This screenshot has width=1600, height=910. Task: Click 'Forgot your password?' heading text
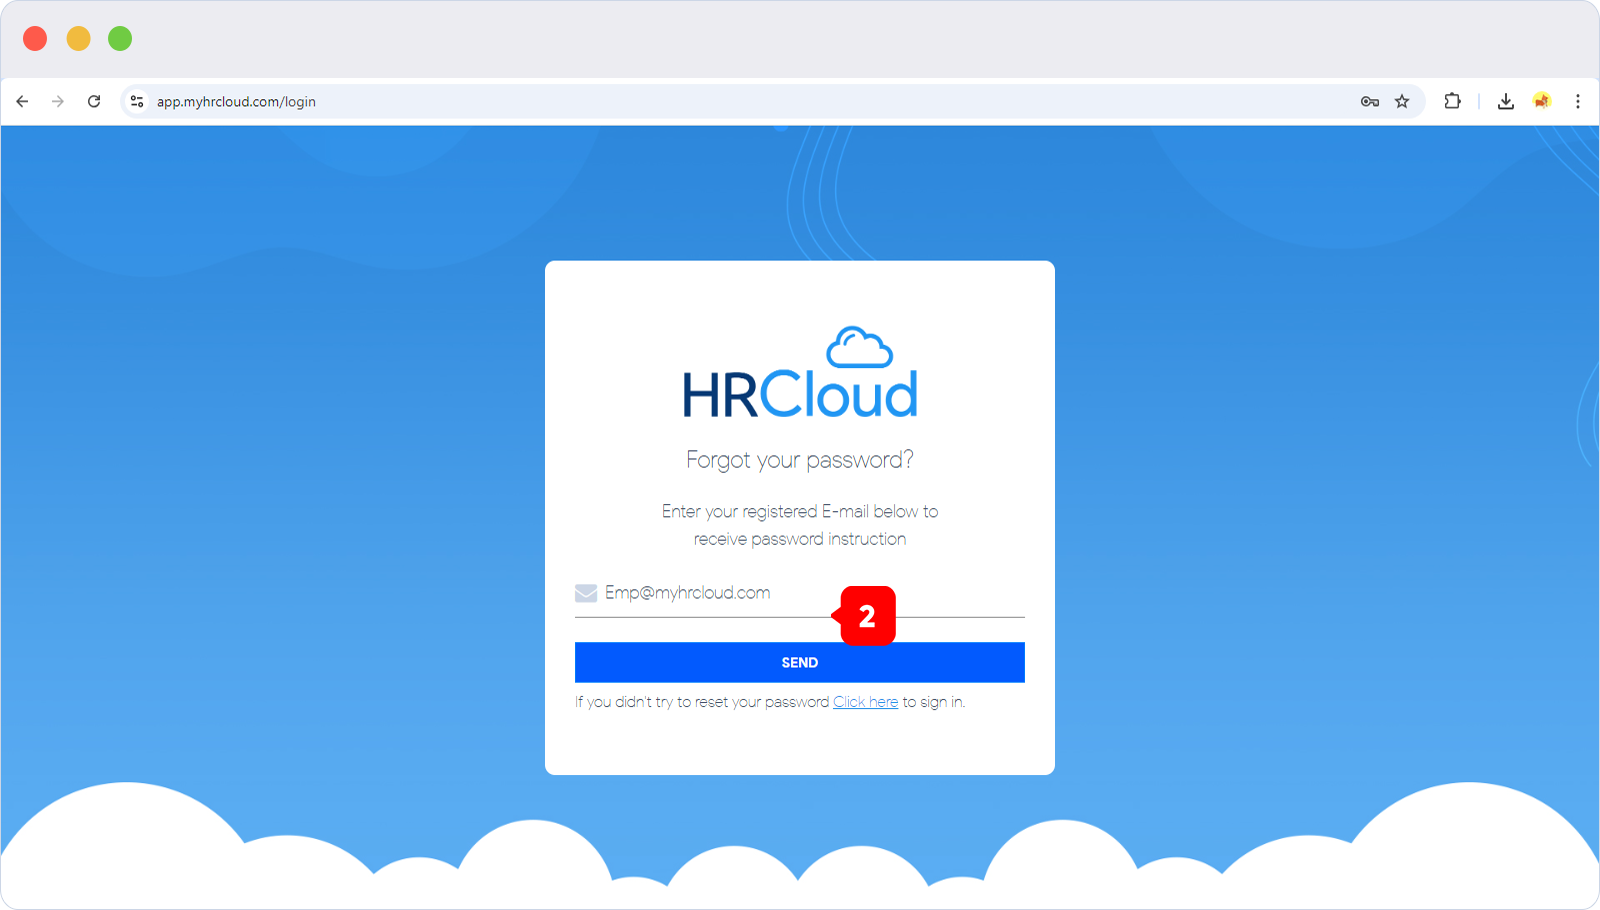pos(800,460)
